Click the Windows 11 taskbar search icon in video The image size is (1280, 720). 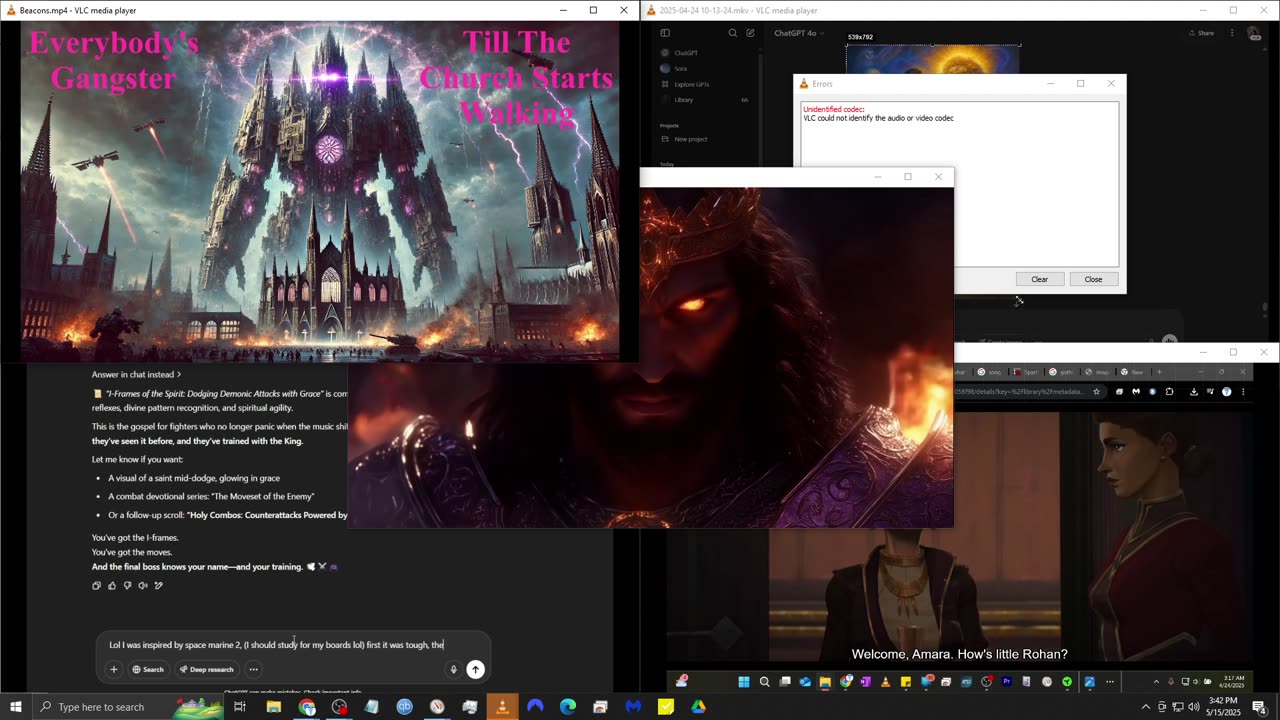pyautogui.click(x=765, y=682)
